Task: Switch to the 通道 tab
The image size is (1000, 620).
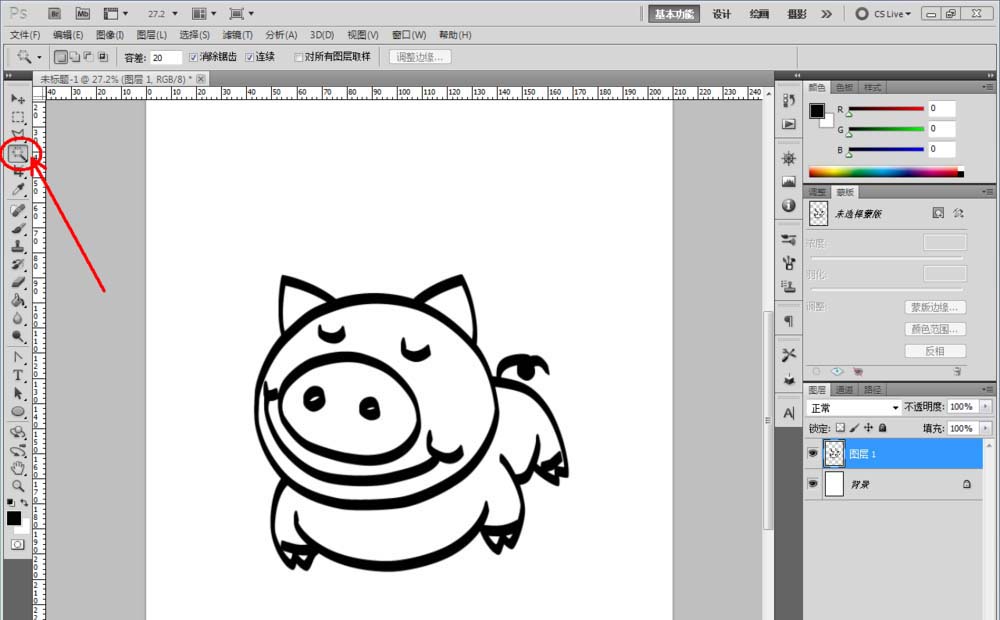Action: click(844, 390)
